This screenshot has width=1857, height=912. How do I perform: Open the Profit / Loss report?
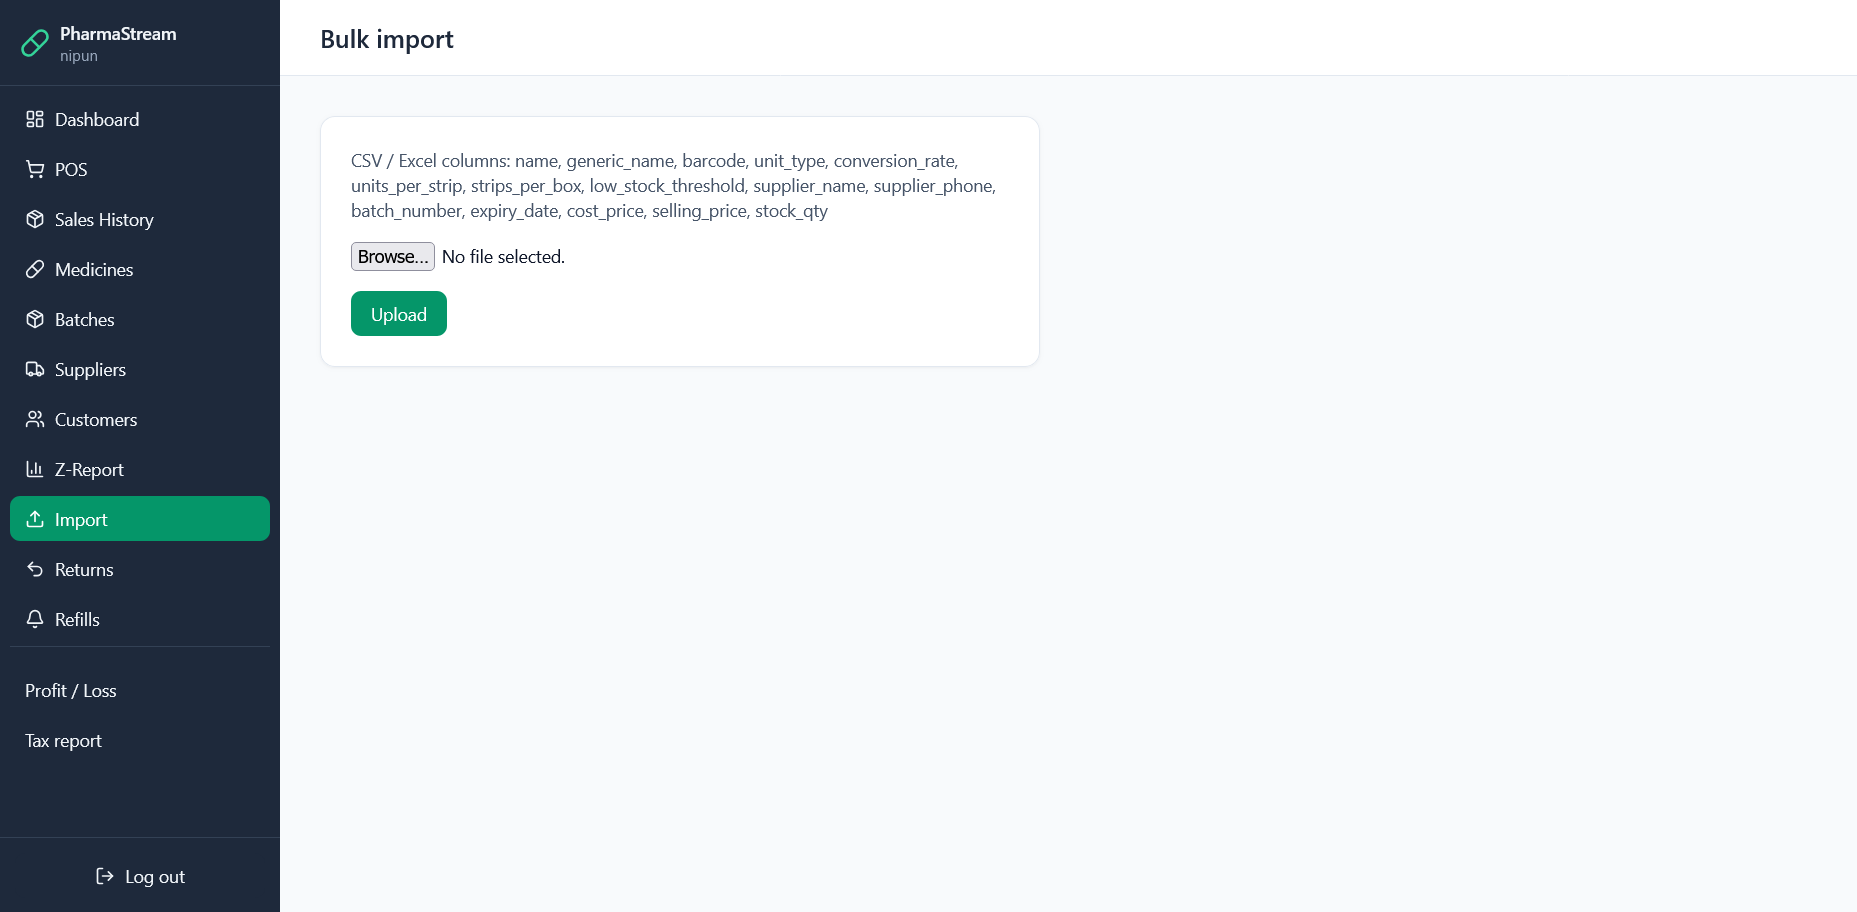point(71,691)
